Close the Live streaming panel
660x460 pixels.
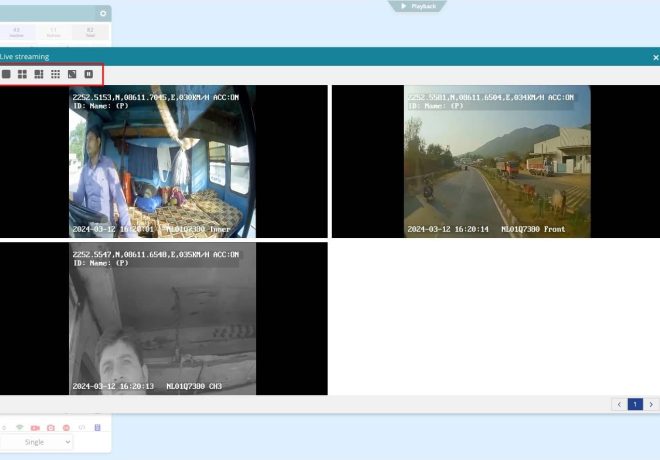[655, 57]
